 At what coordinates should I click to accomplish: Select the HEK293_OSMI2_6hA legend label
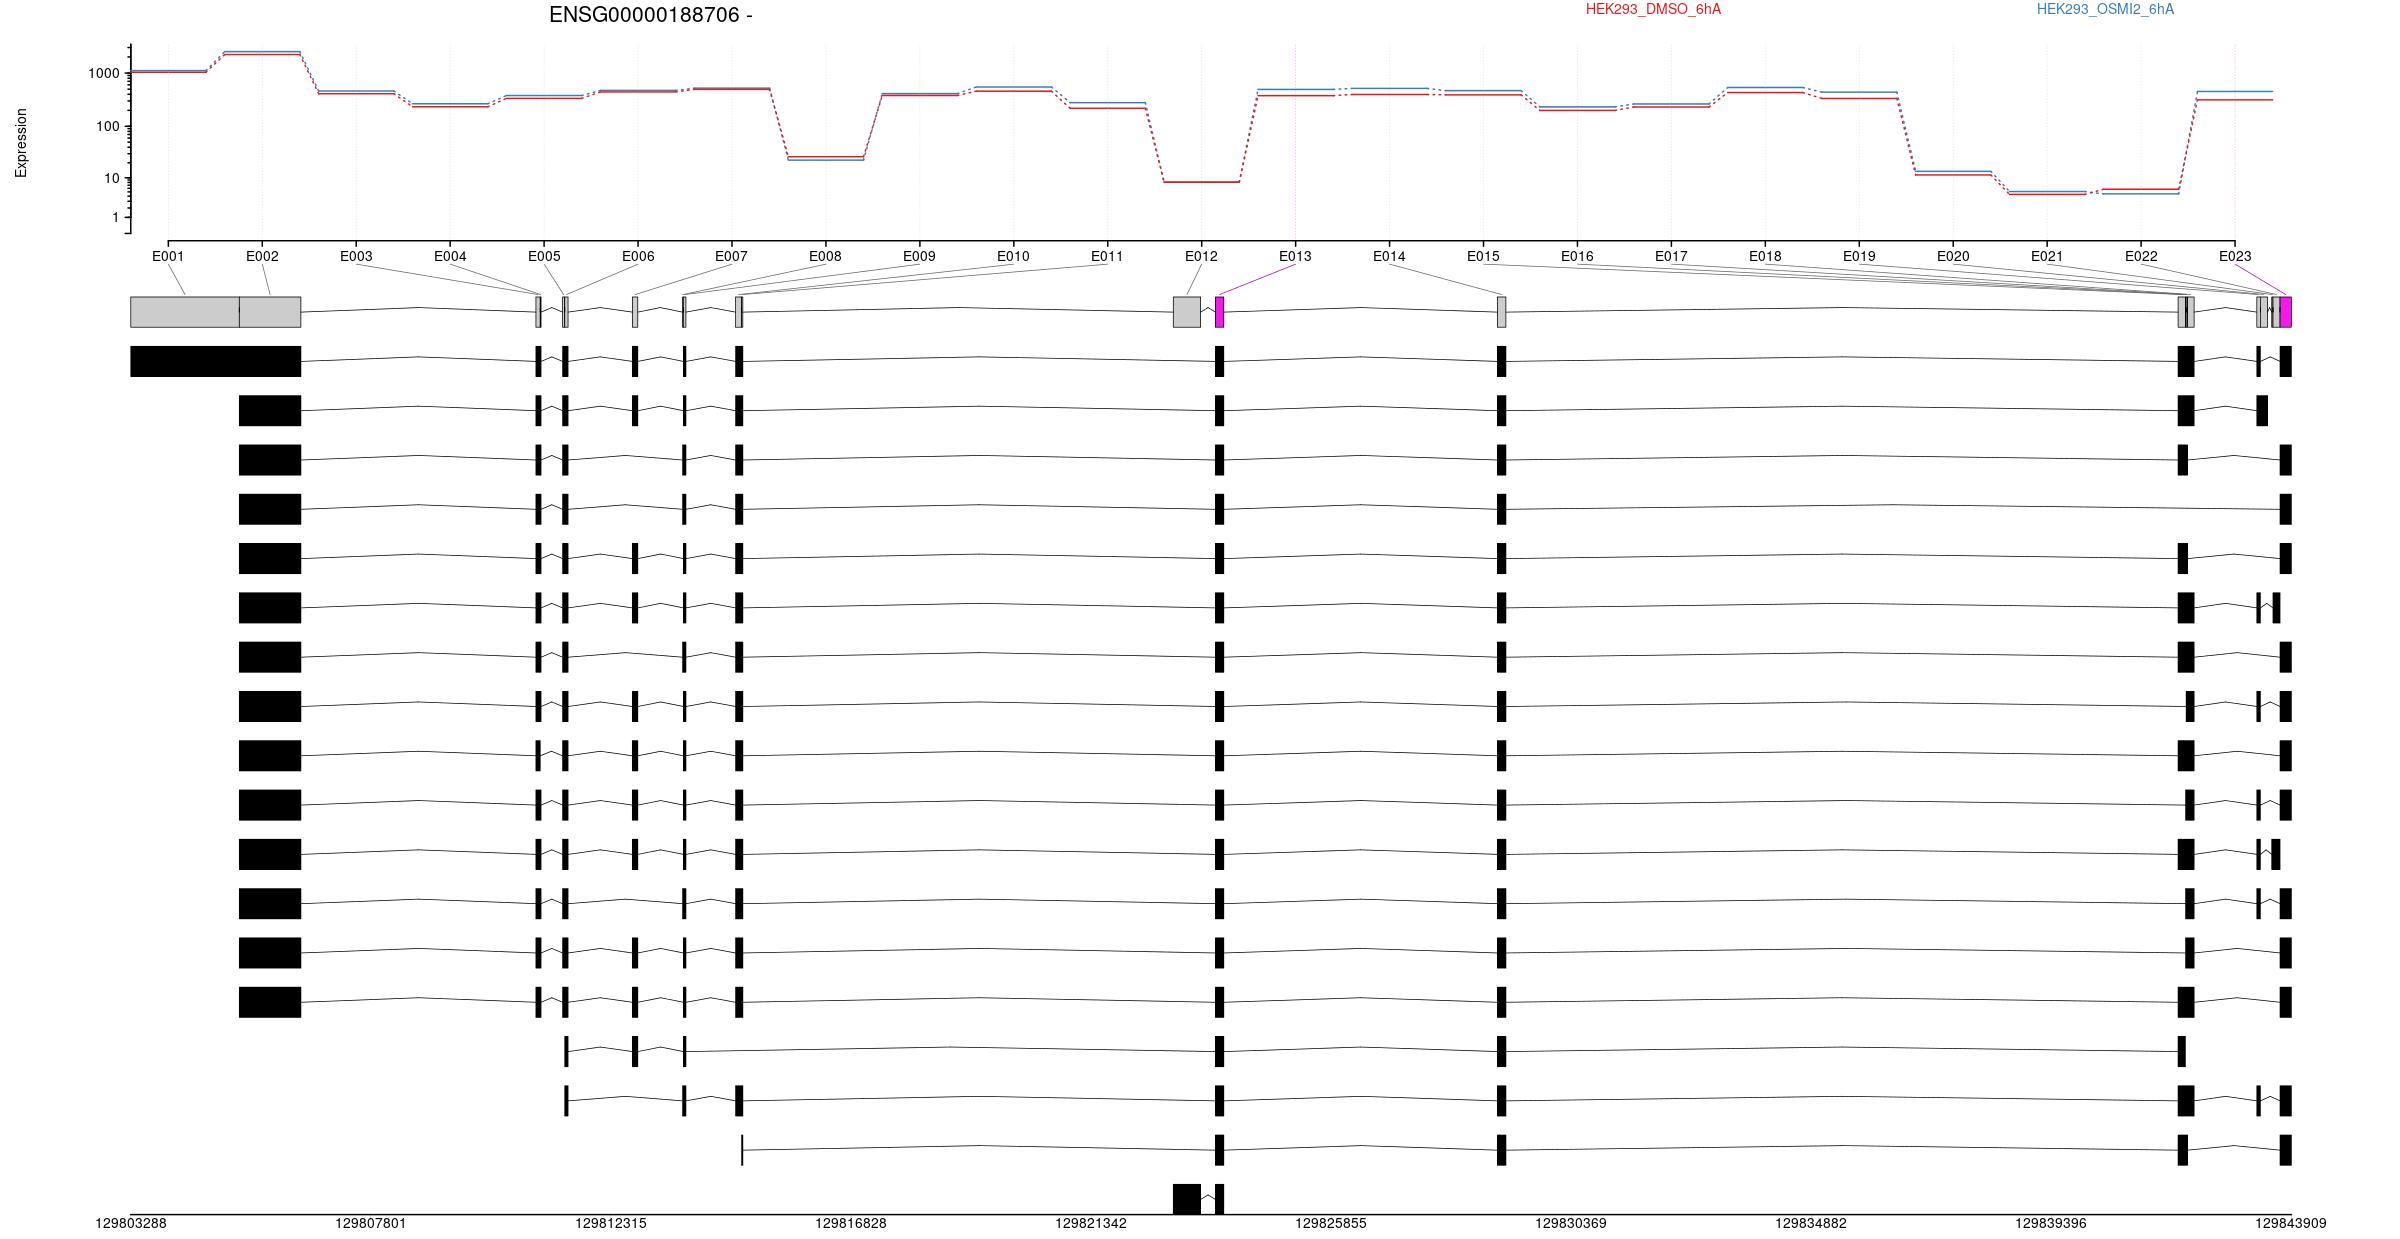(x=2105, y=9)
